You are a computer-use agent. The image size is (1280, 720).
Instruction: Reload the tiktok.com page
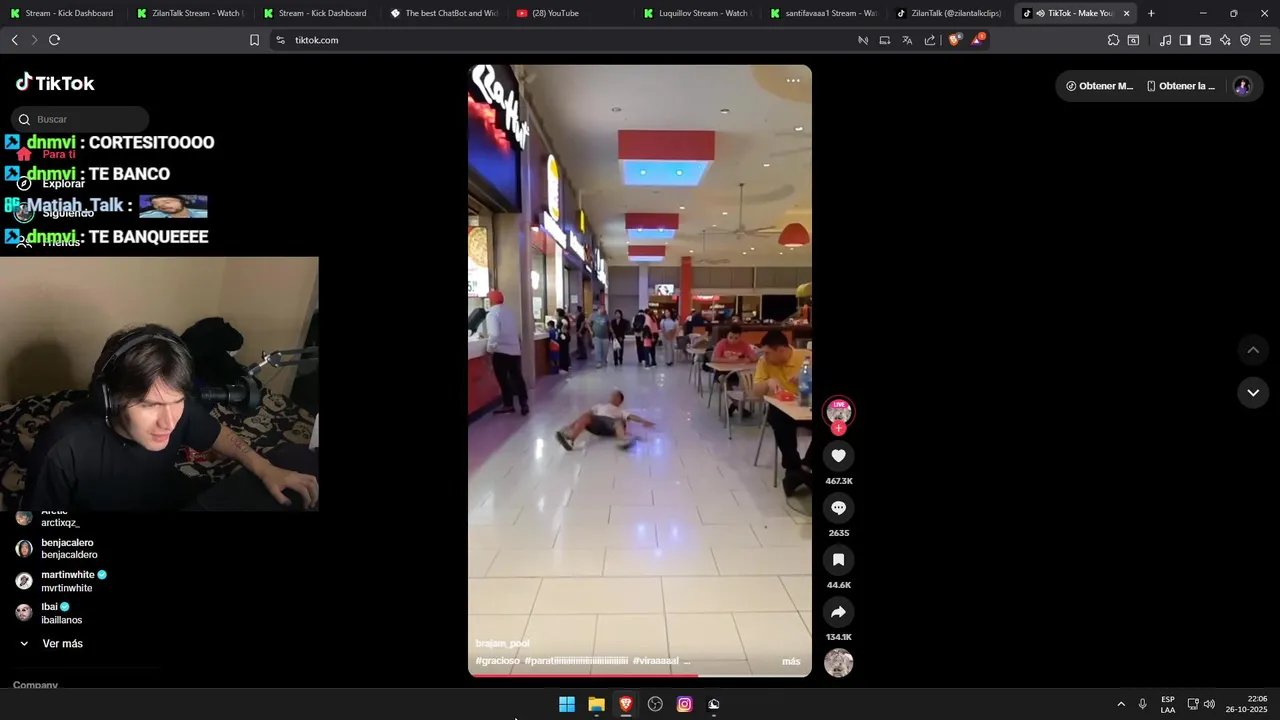(x=54, y=40)
